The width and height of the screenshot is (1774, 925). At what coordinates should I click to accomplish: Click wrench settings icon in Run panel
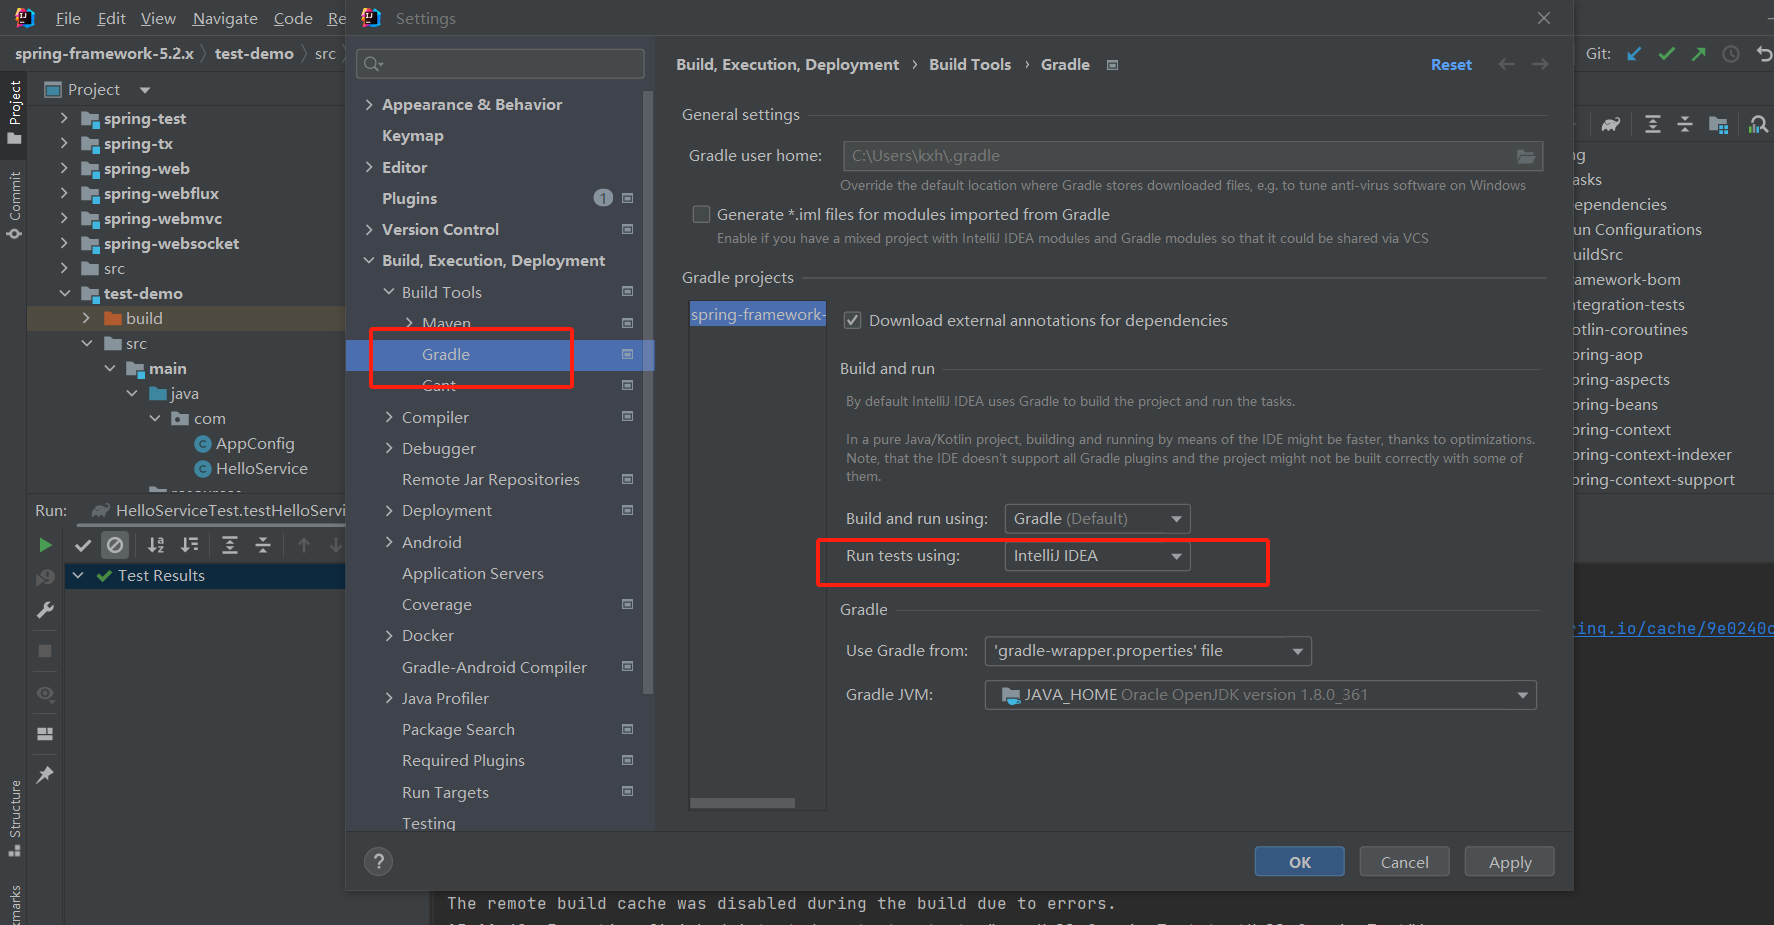click(45, 610)
